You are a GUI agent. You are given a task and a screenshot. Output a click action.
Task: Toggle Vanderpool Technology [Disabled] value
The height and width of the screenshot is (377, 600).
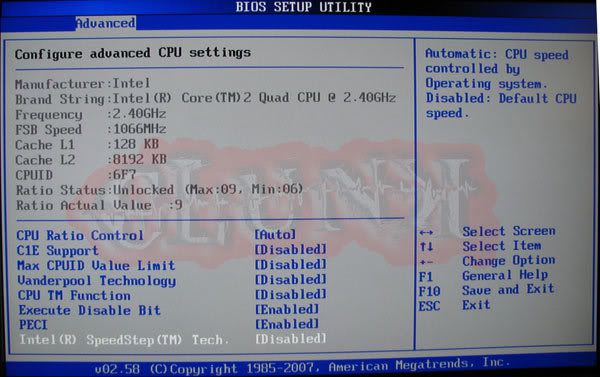290,279
